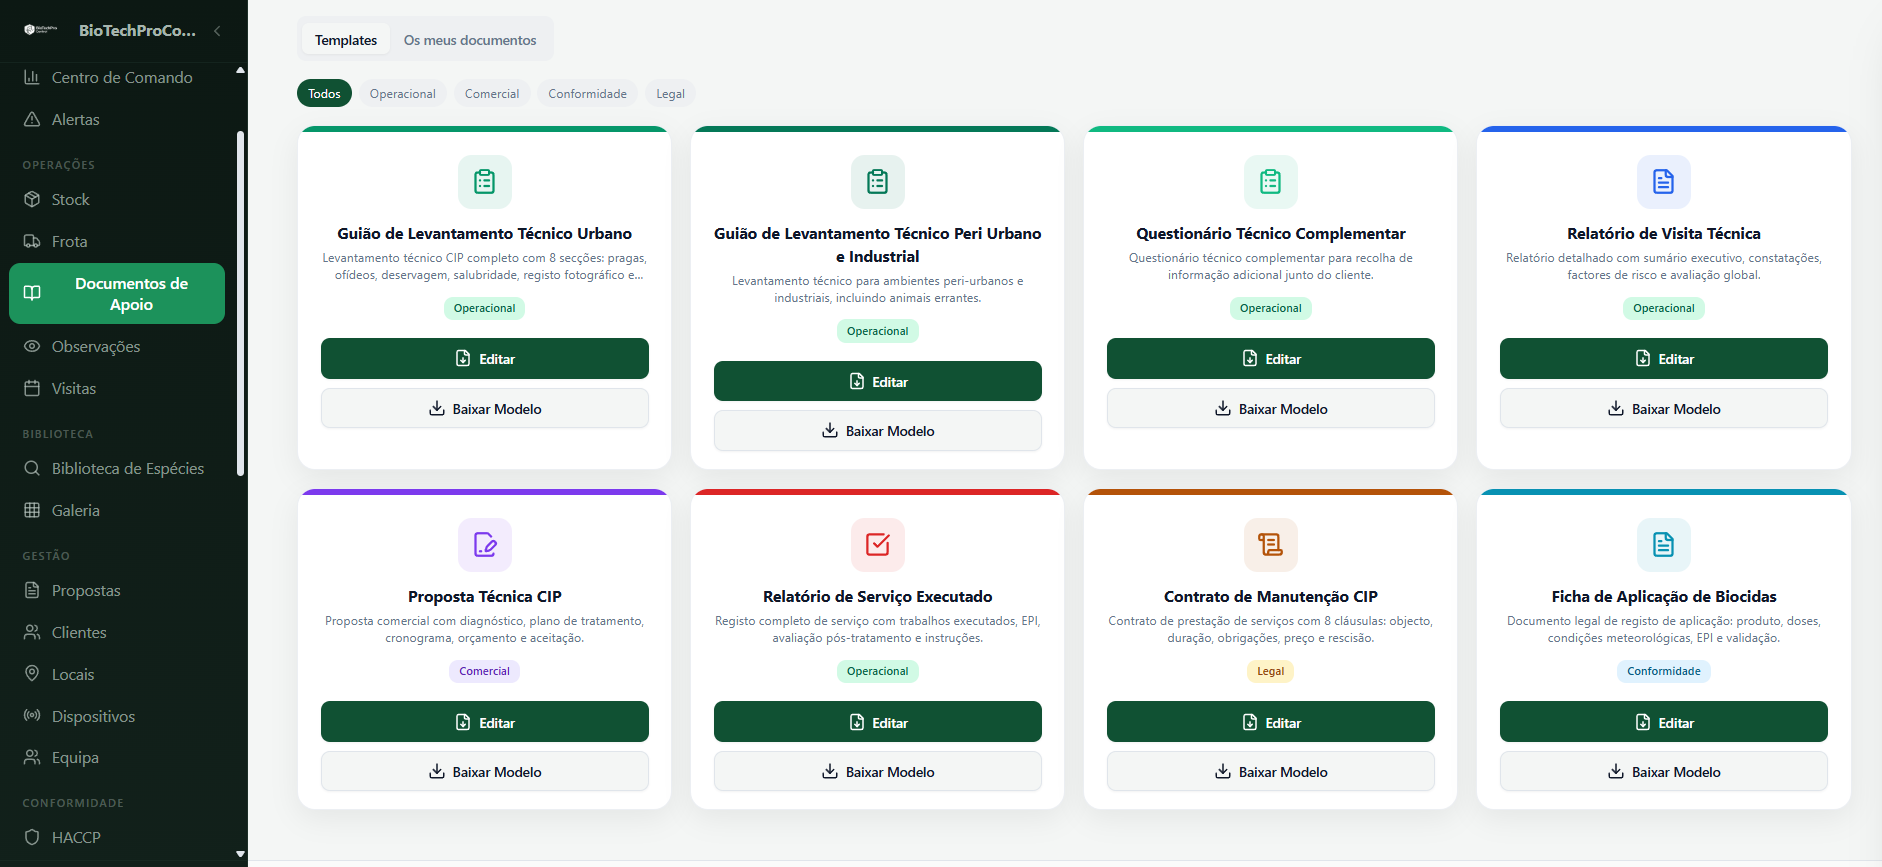Click the HACCP shield icon
Image resolution: width=1882 pixels, height=867 pixels.
click(x=32, y=837)
